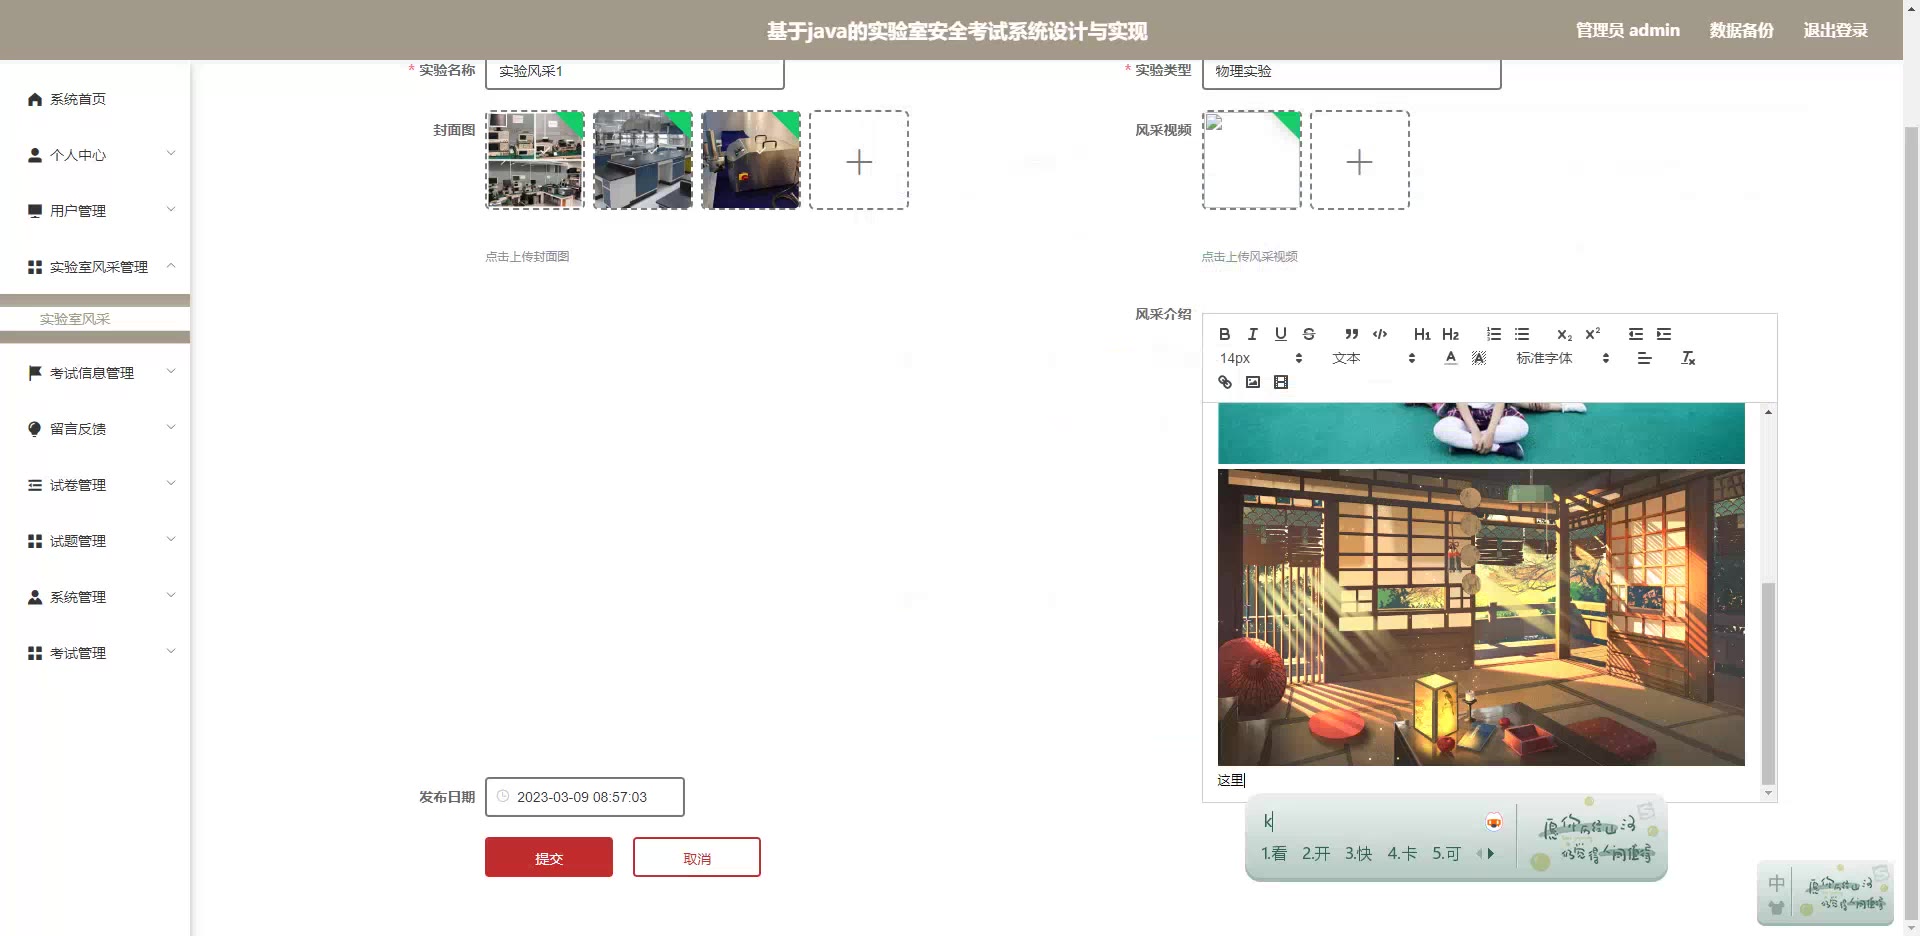1920x936 pixels.
Task: Select the first cover image thumbnail
Action: (535, 160)
